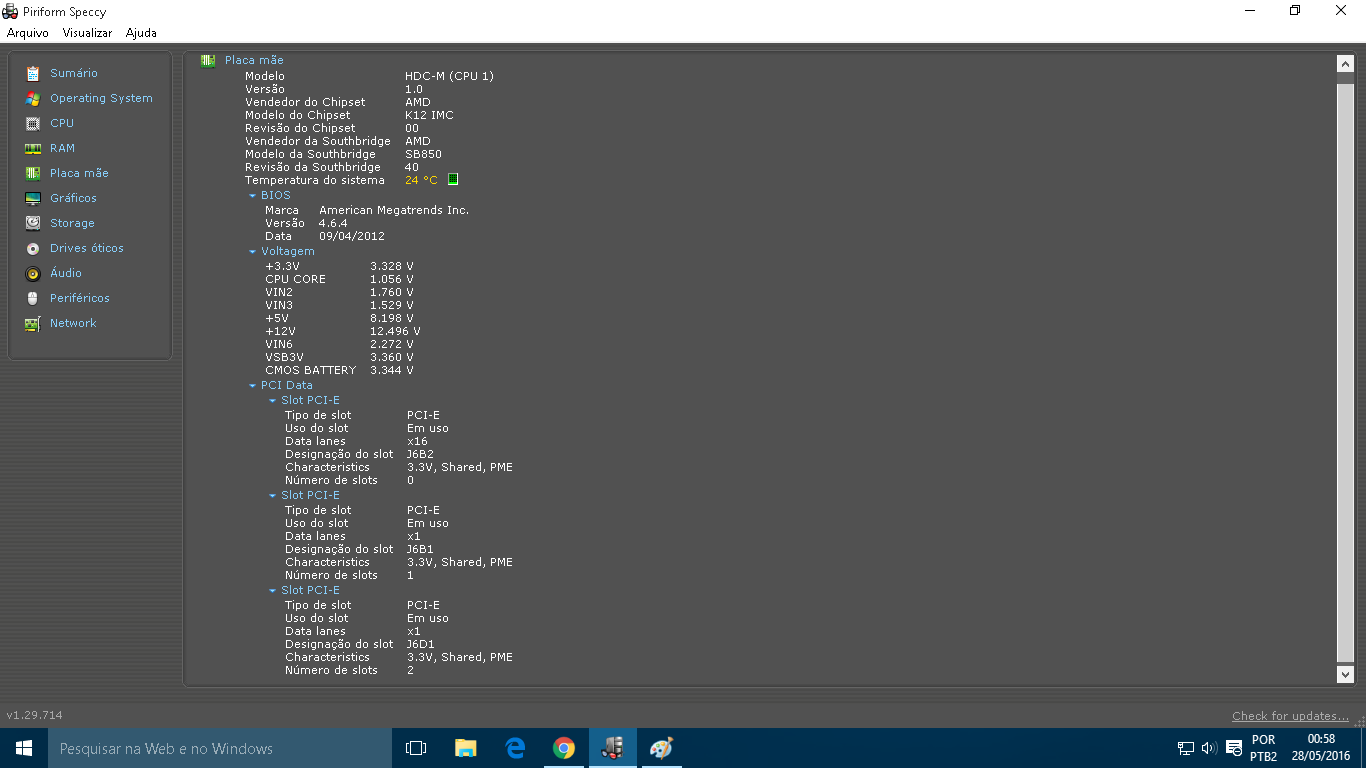Click the Periféricos mouse icon
Viewport: 1366px width, 768px height.
point(33,298)
